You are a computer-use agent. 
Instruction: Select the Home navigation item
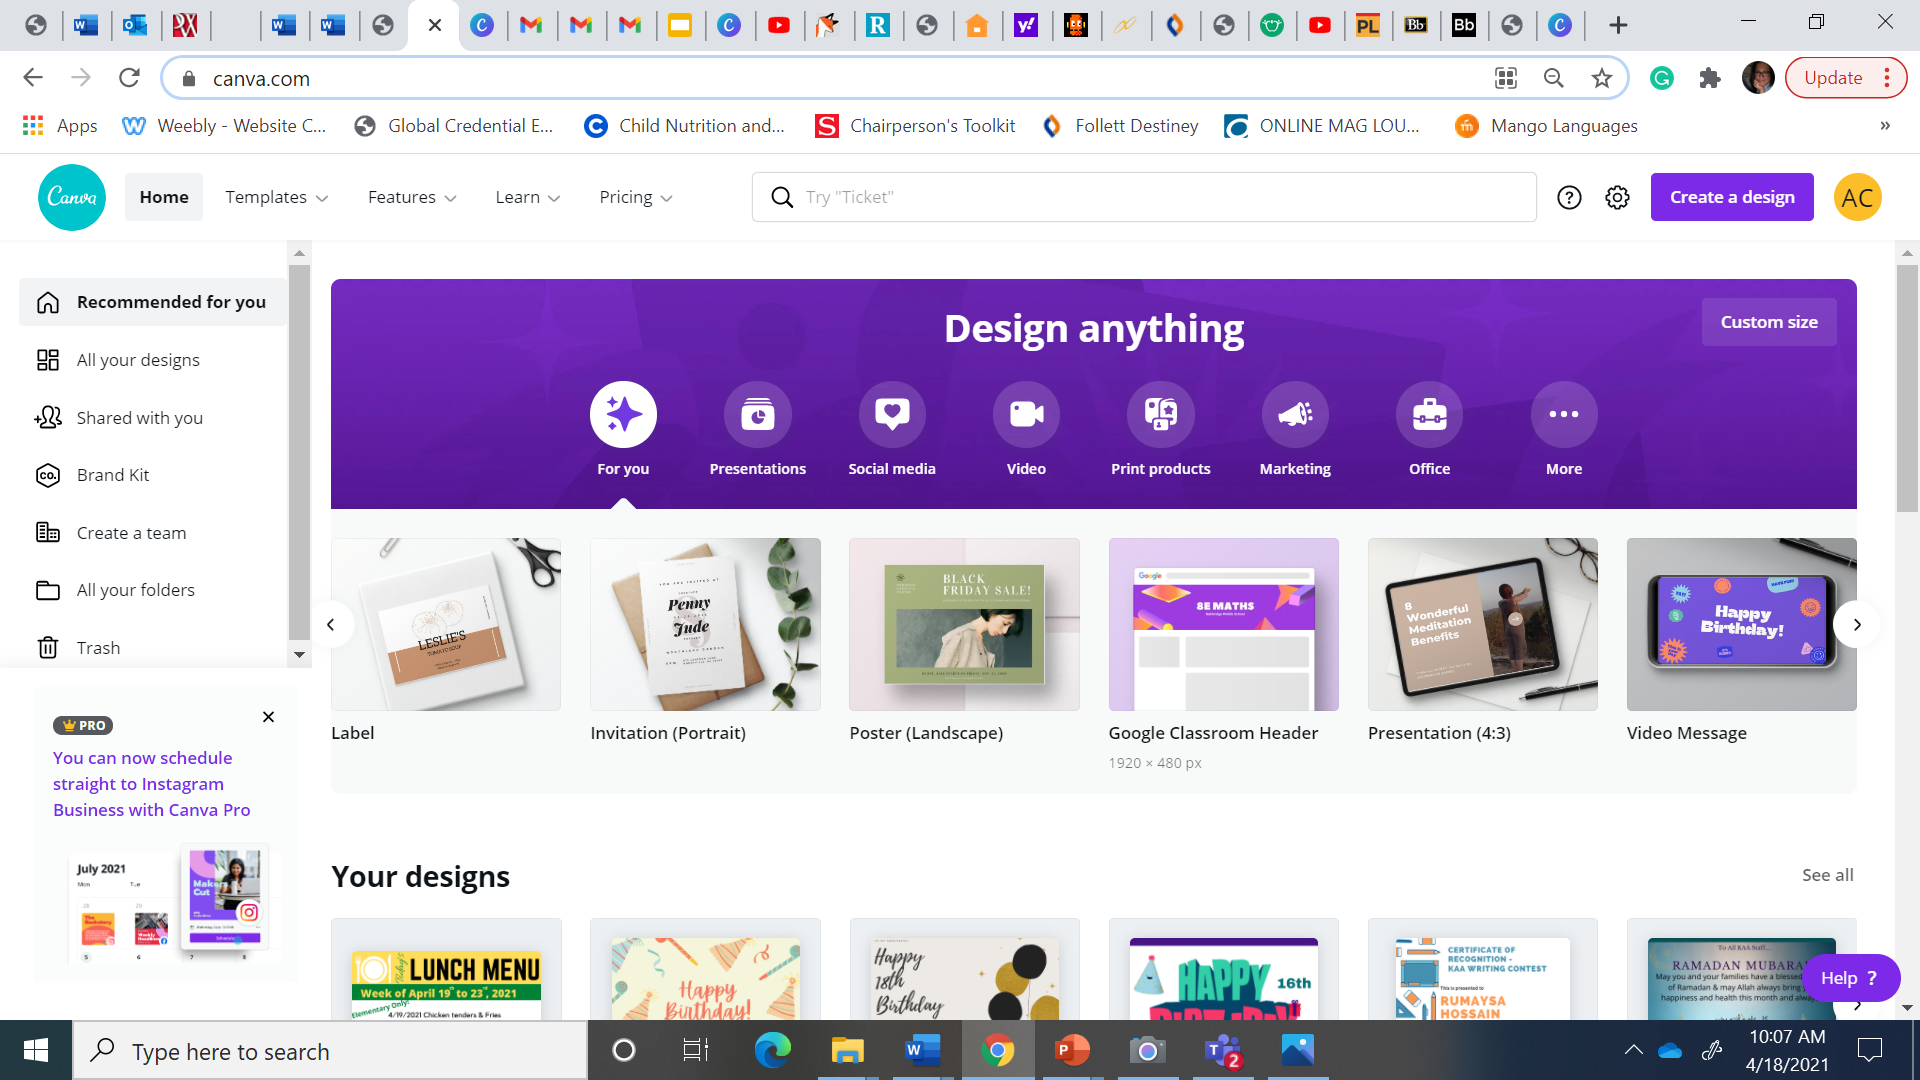pyautogui.click(x=163, y=197)
